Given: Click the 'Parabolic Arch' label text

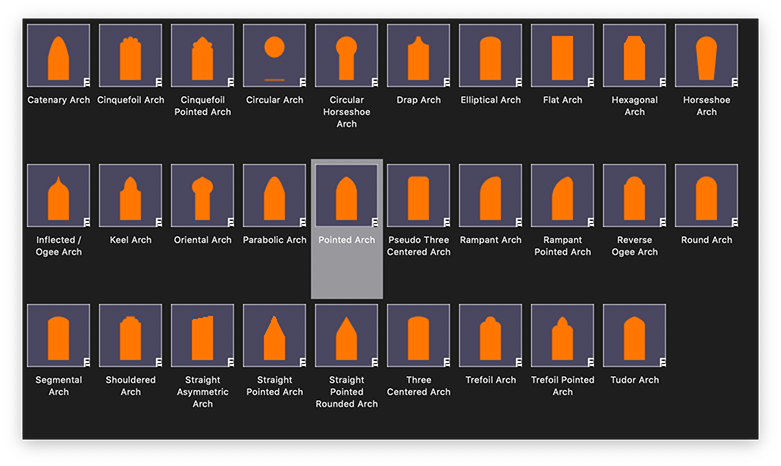Looking at the screenshot, I should (x=274, y=240).
